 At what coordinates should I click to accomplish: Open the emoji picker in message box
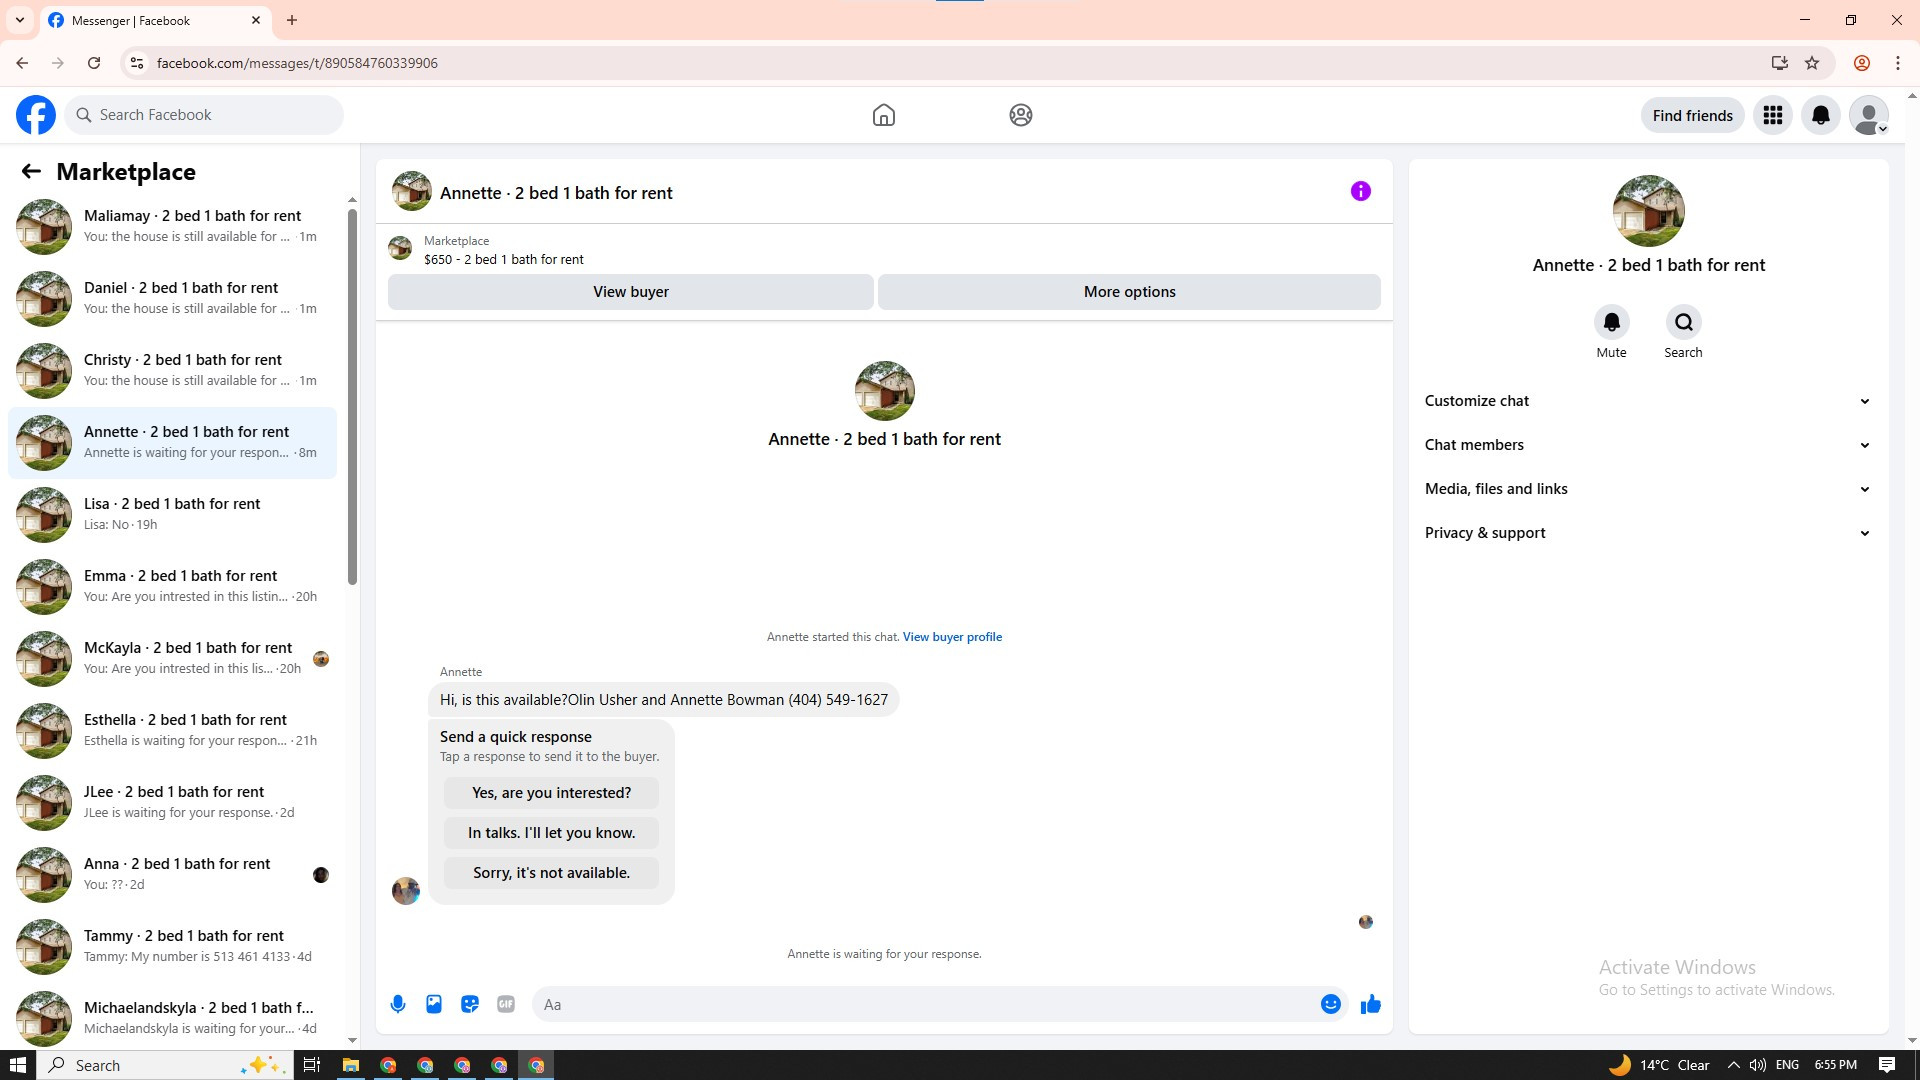(1330, 1004)
